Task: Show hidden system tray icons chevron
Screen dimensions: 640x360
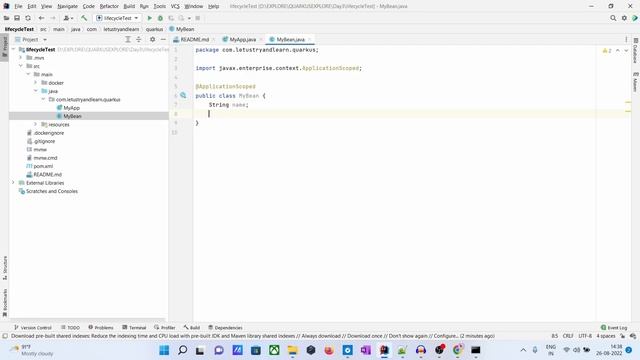Action: coord(523,350)
